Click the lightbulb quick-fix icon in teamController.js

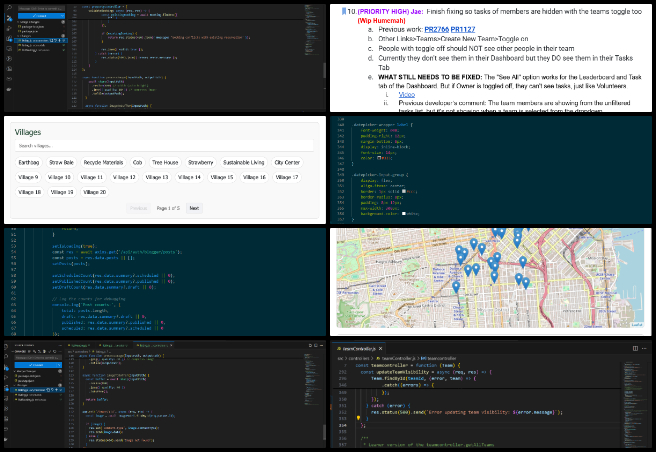tap(358, 418)
